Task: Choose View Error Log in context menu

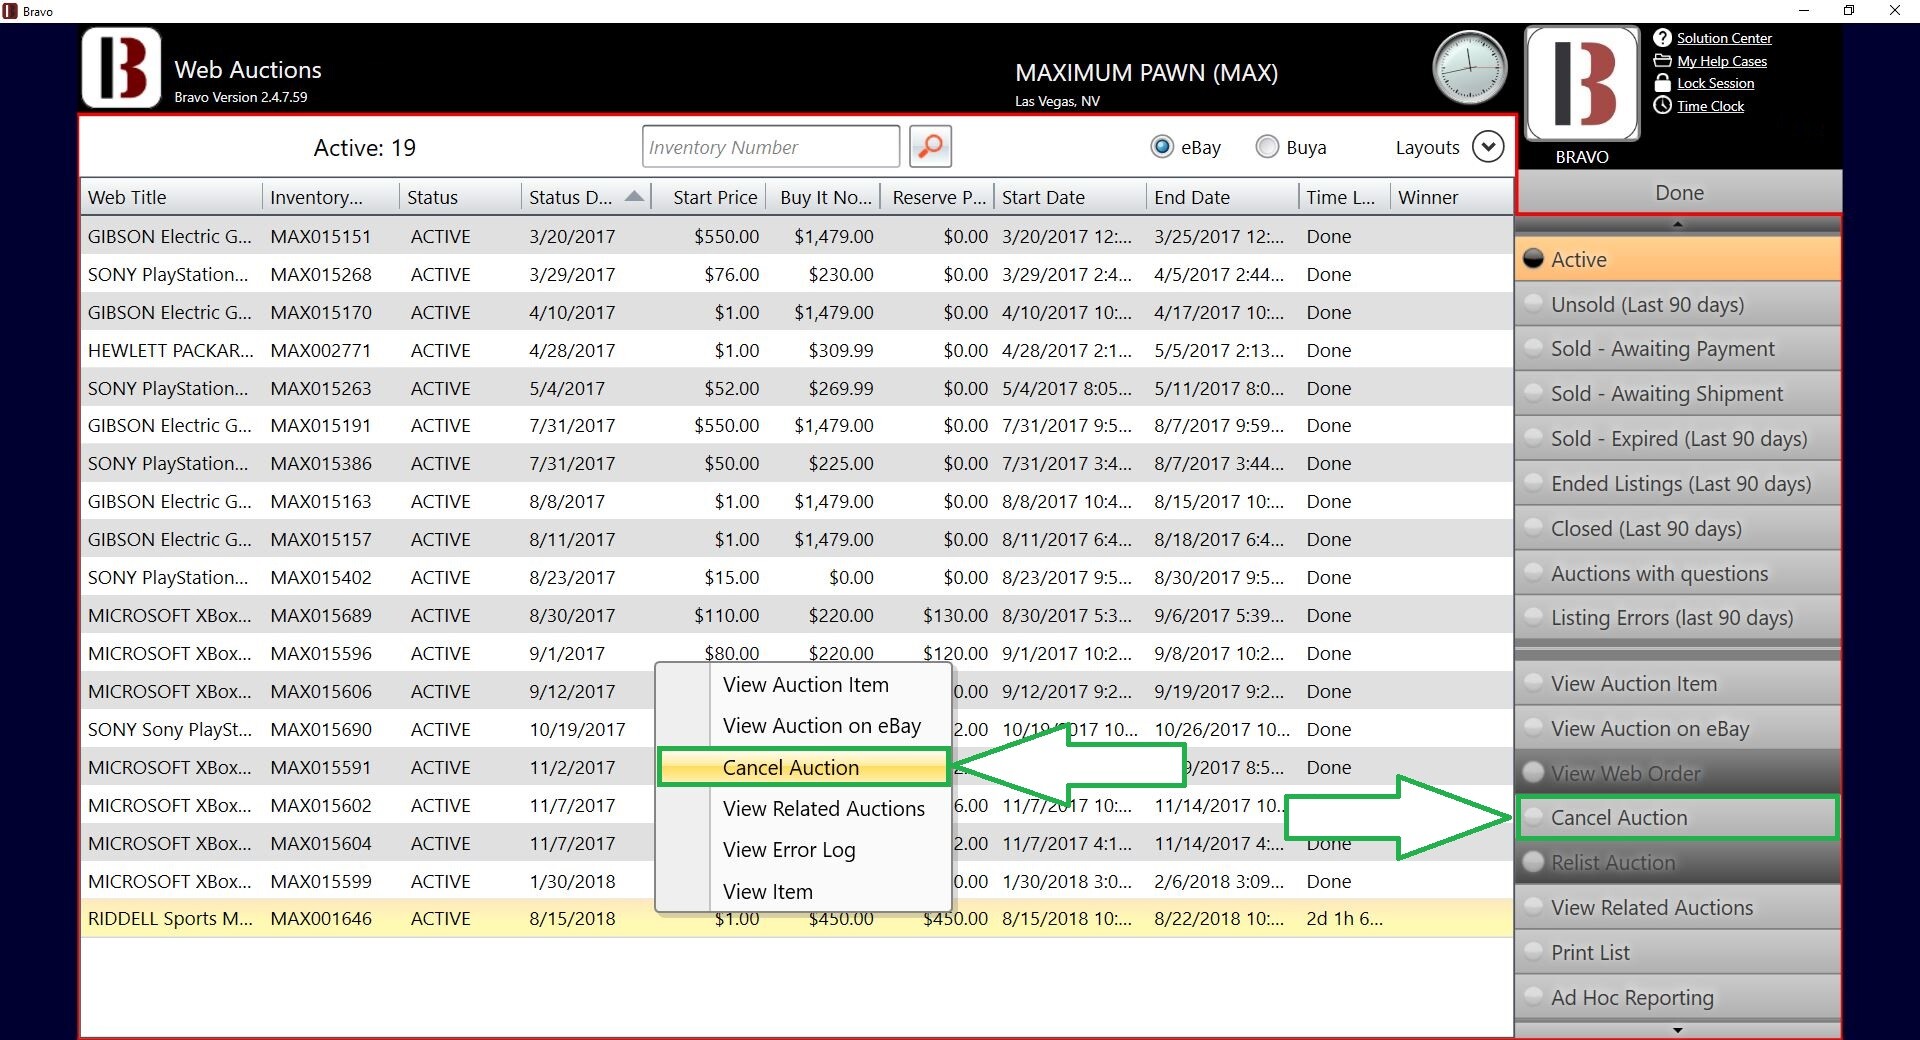Action: (x=805, y=850)
